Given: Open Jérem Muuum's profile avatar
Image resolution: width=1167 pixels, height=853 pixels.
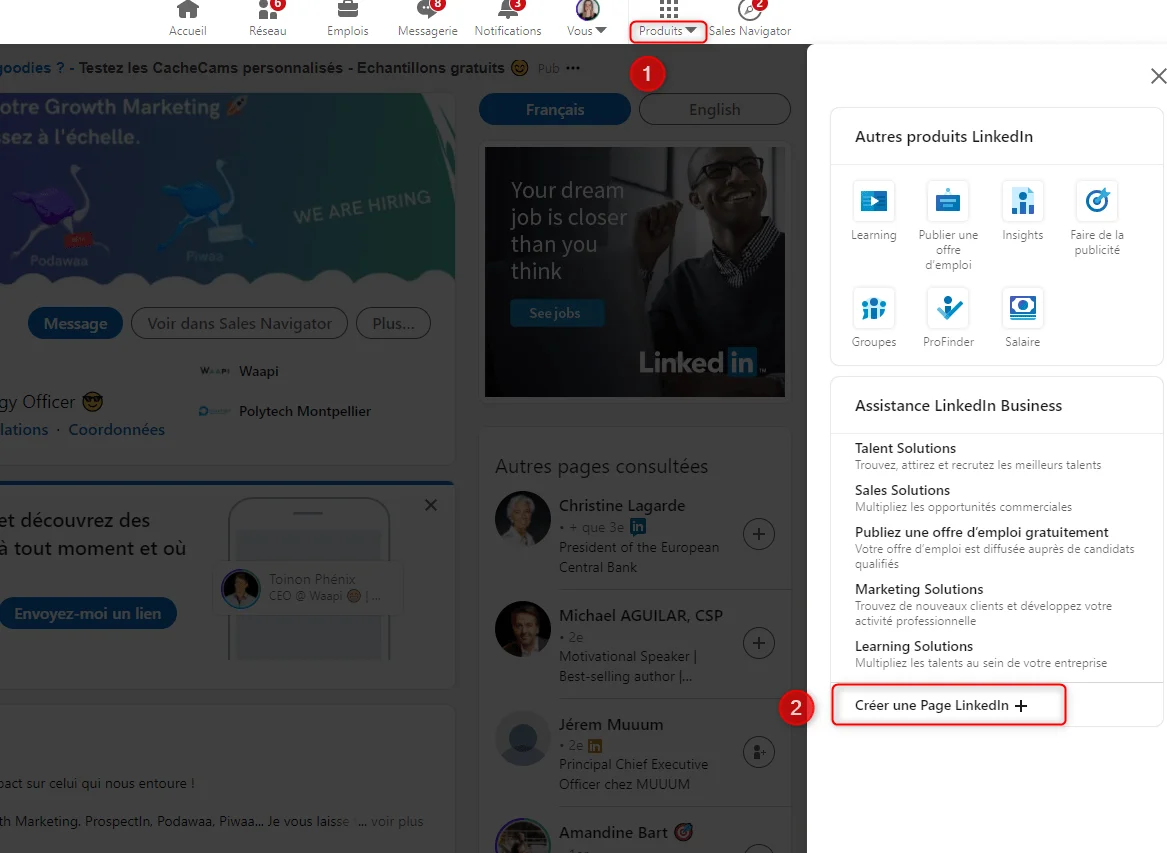Looking at the screenshot, I should click(x=522, y=738).
